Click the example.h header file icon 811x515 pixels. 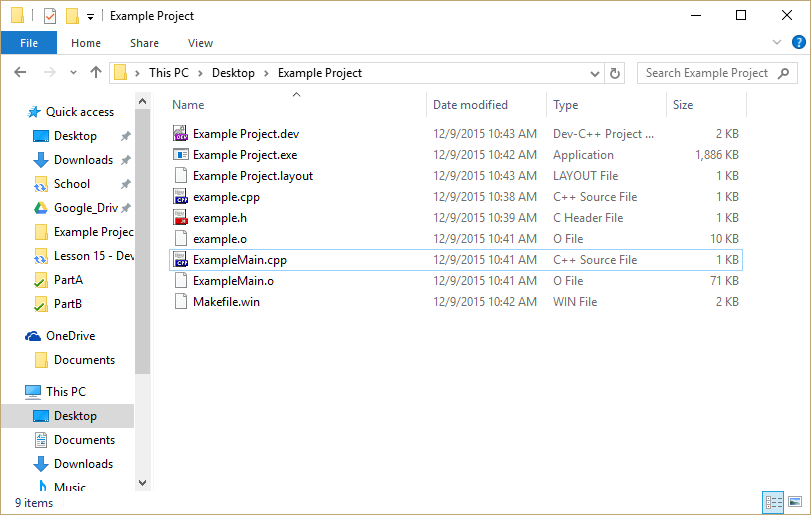(x=180, y=218)
